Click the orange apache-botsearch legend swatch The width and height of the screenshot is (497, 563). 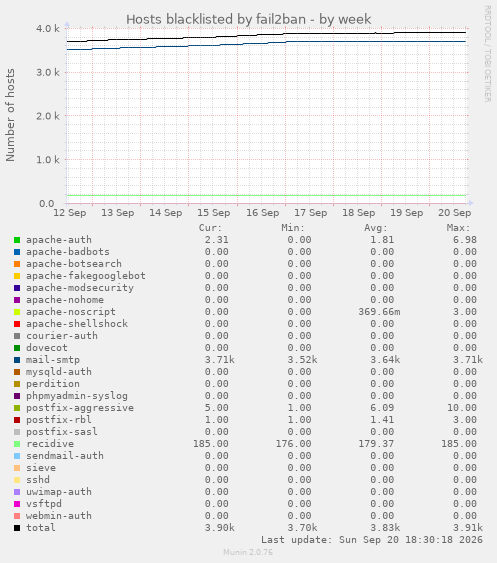(x=17, y=264)
